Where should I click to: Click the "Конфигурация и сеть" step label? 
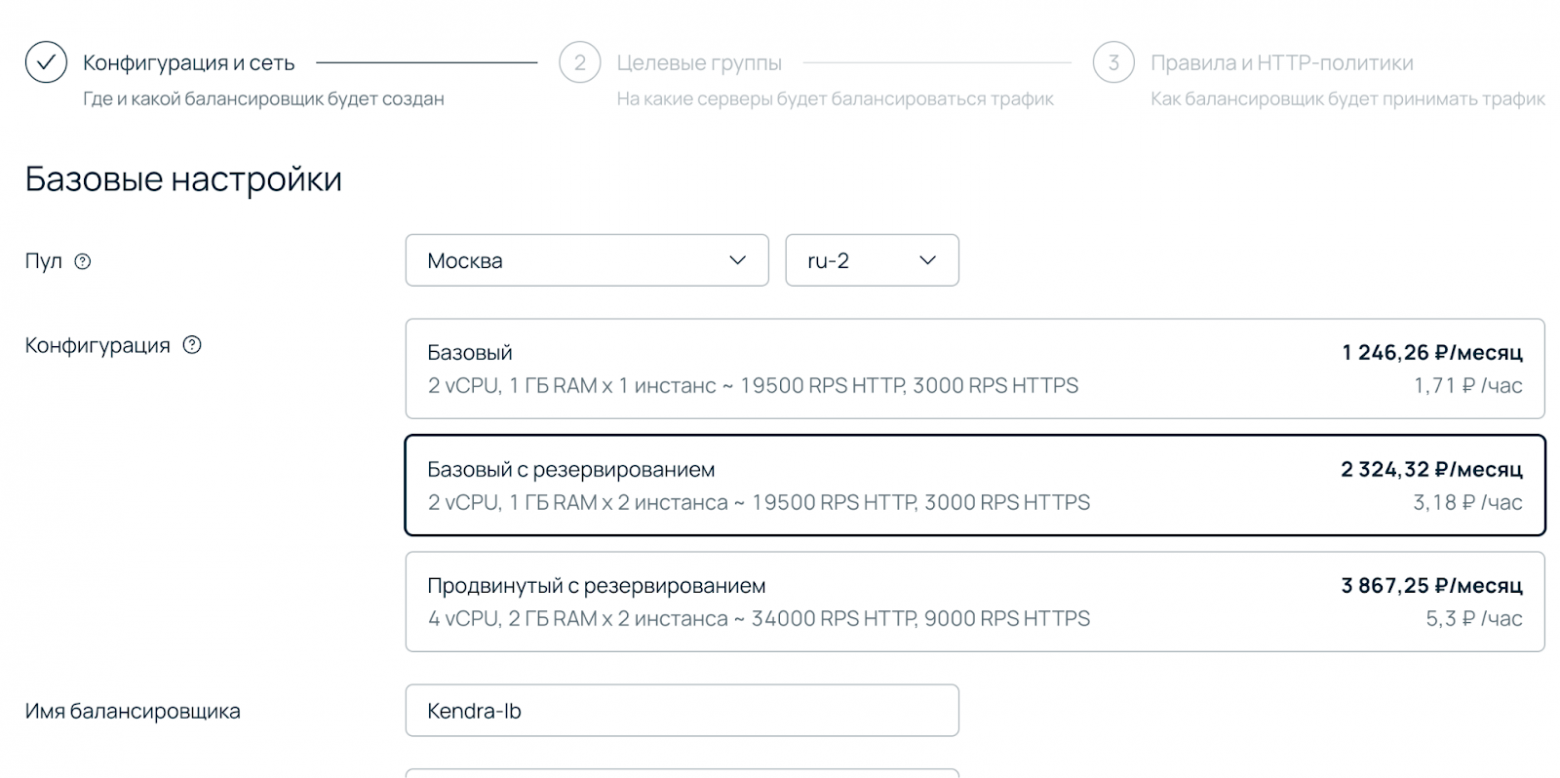[188, 62]
